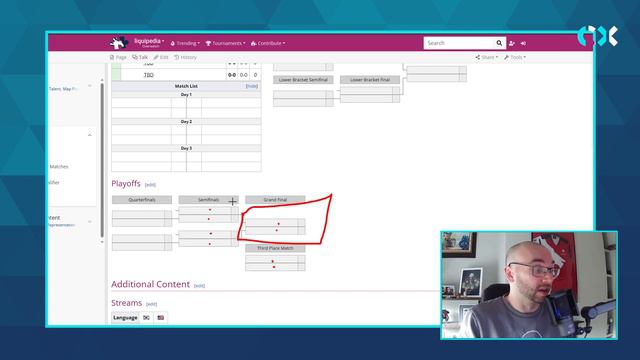Open the Edit tab
The width and height of the screenshot is (640, 360).
(161, 57)
